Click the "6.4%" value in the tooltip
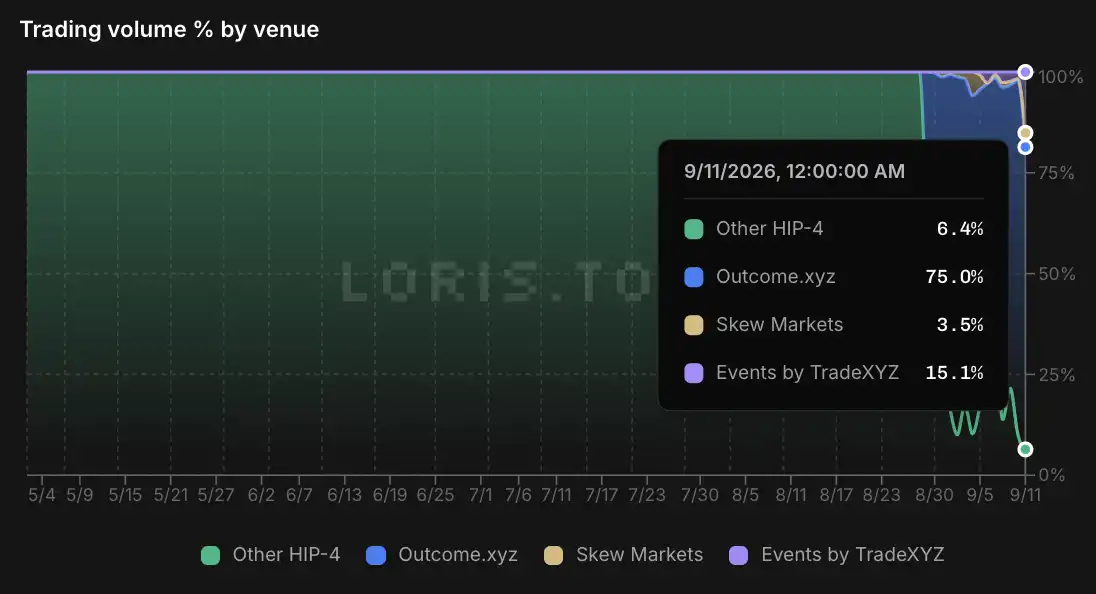 pyautogui.click(x=960, y=229)
